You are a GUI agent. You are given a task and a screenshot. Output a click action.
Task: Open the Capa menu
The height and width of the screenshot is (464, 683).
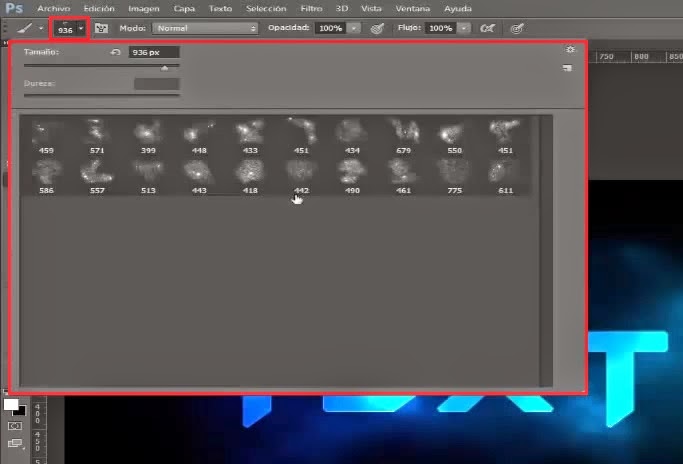pyautogui.click(x=184, y=8)
